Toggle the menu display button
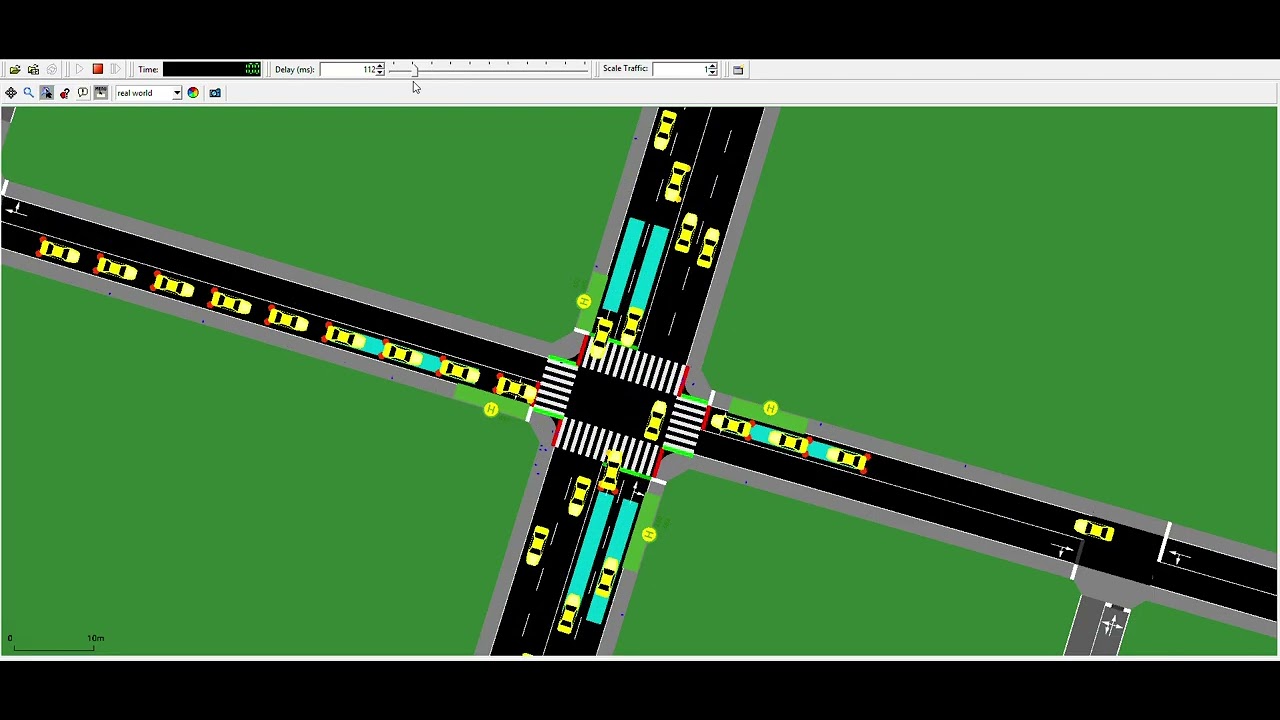The image size is (1280, 720). pyautogui.click(x=101, y=93)
